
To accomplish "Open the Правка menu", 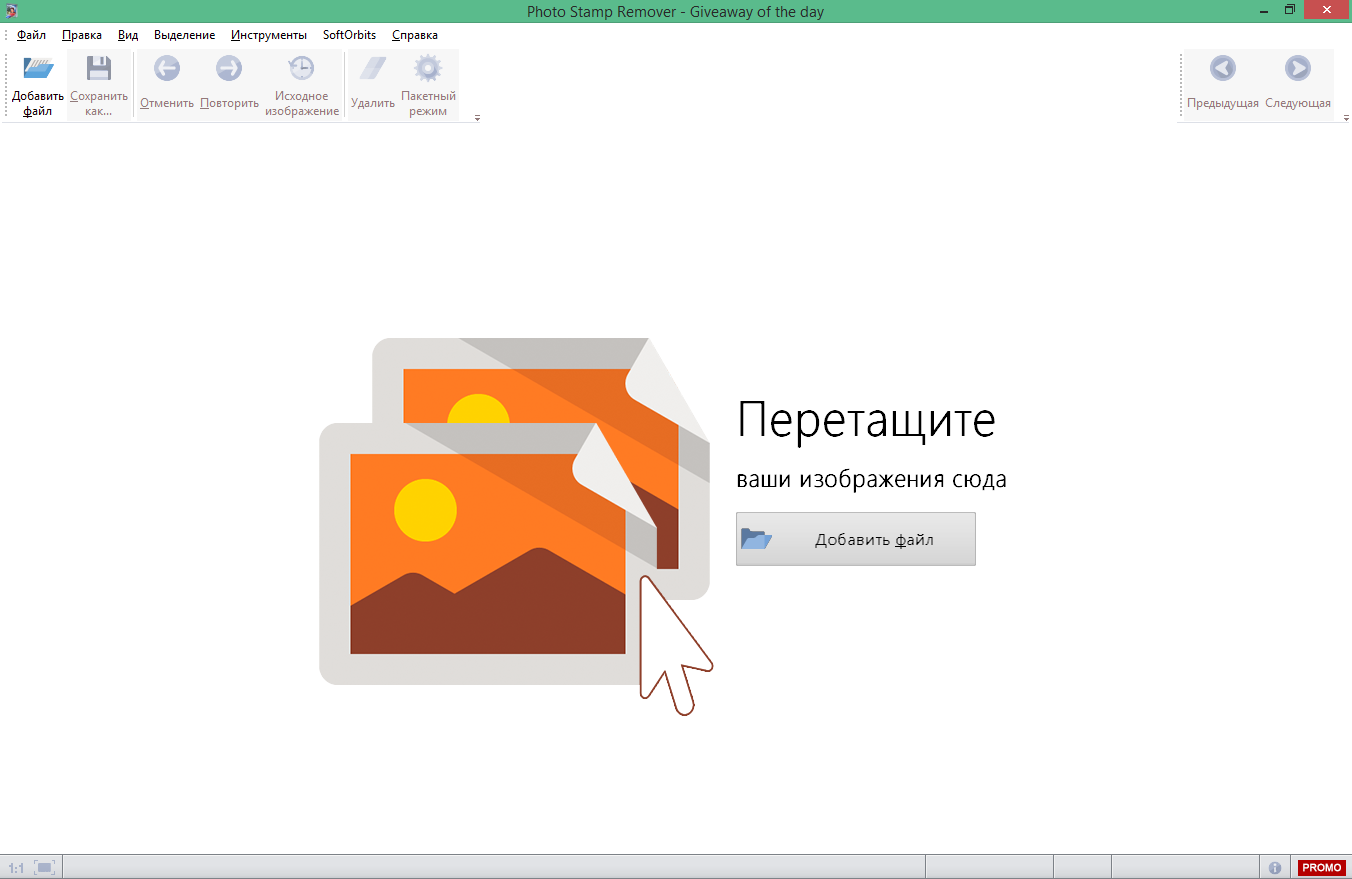I will pos(82,35).
